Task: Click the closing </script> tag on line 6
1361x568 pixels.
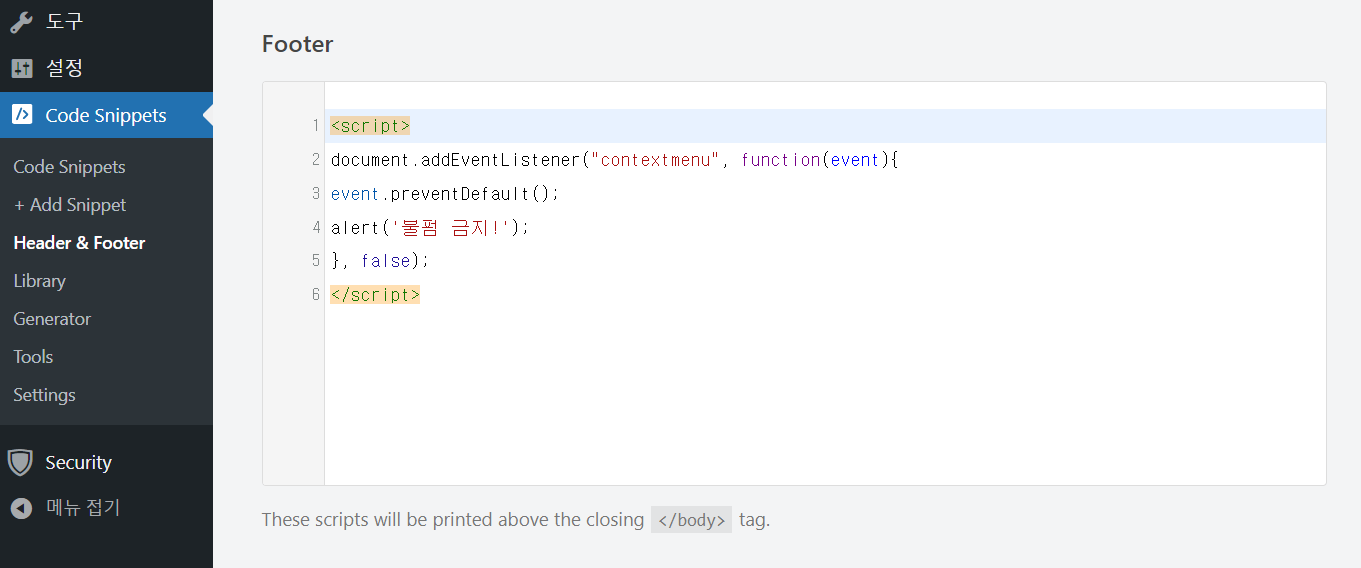Action: 375,295
